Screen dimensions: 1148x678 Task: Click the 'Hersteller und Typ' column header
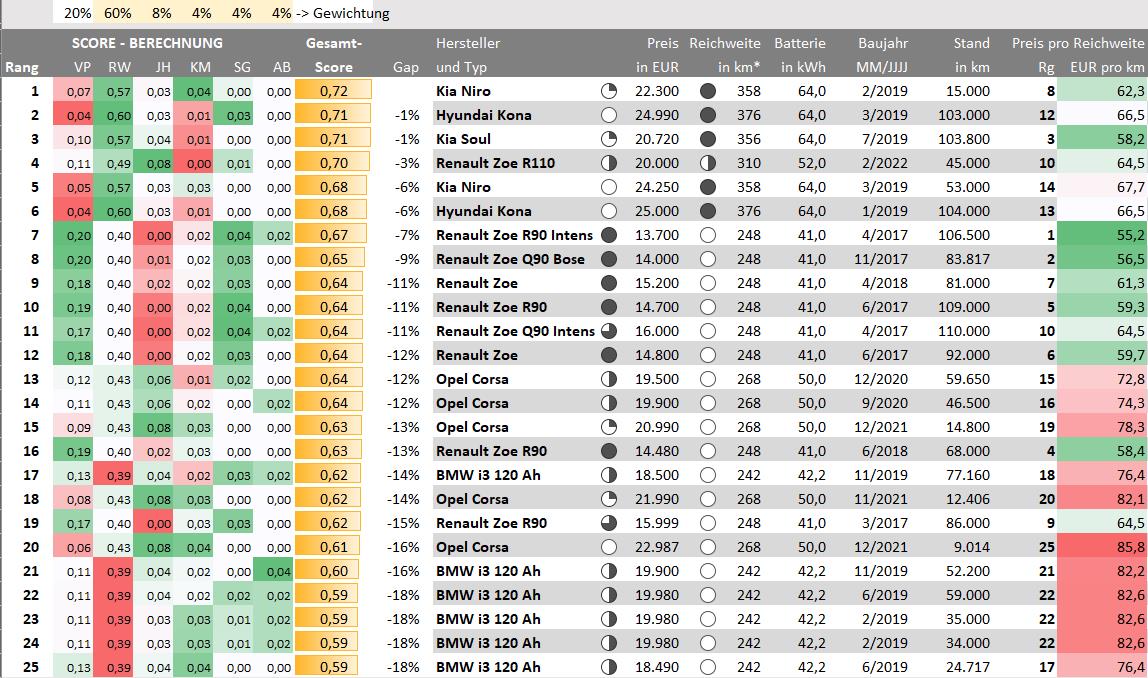pos(468,55)
